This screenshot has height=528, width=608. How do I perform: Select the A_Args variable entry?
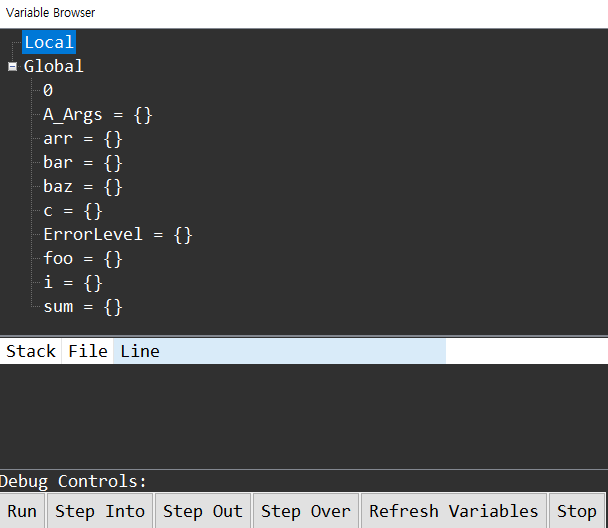(97, 115)
